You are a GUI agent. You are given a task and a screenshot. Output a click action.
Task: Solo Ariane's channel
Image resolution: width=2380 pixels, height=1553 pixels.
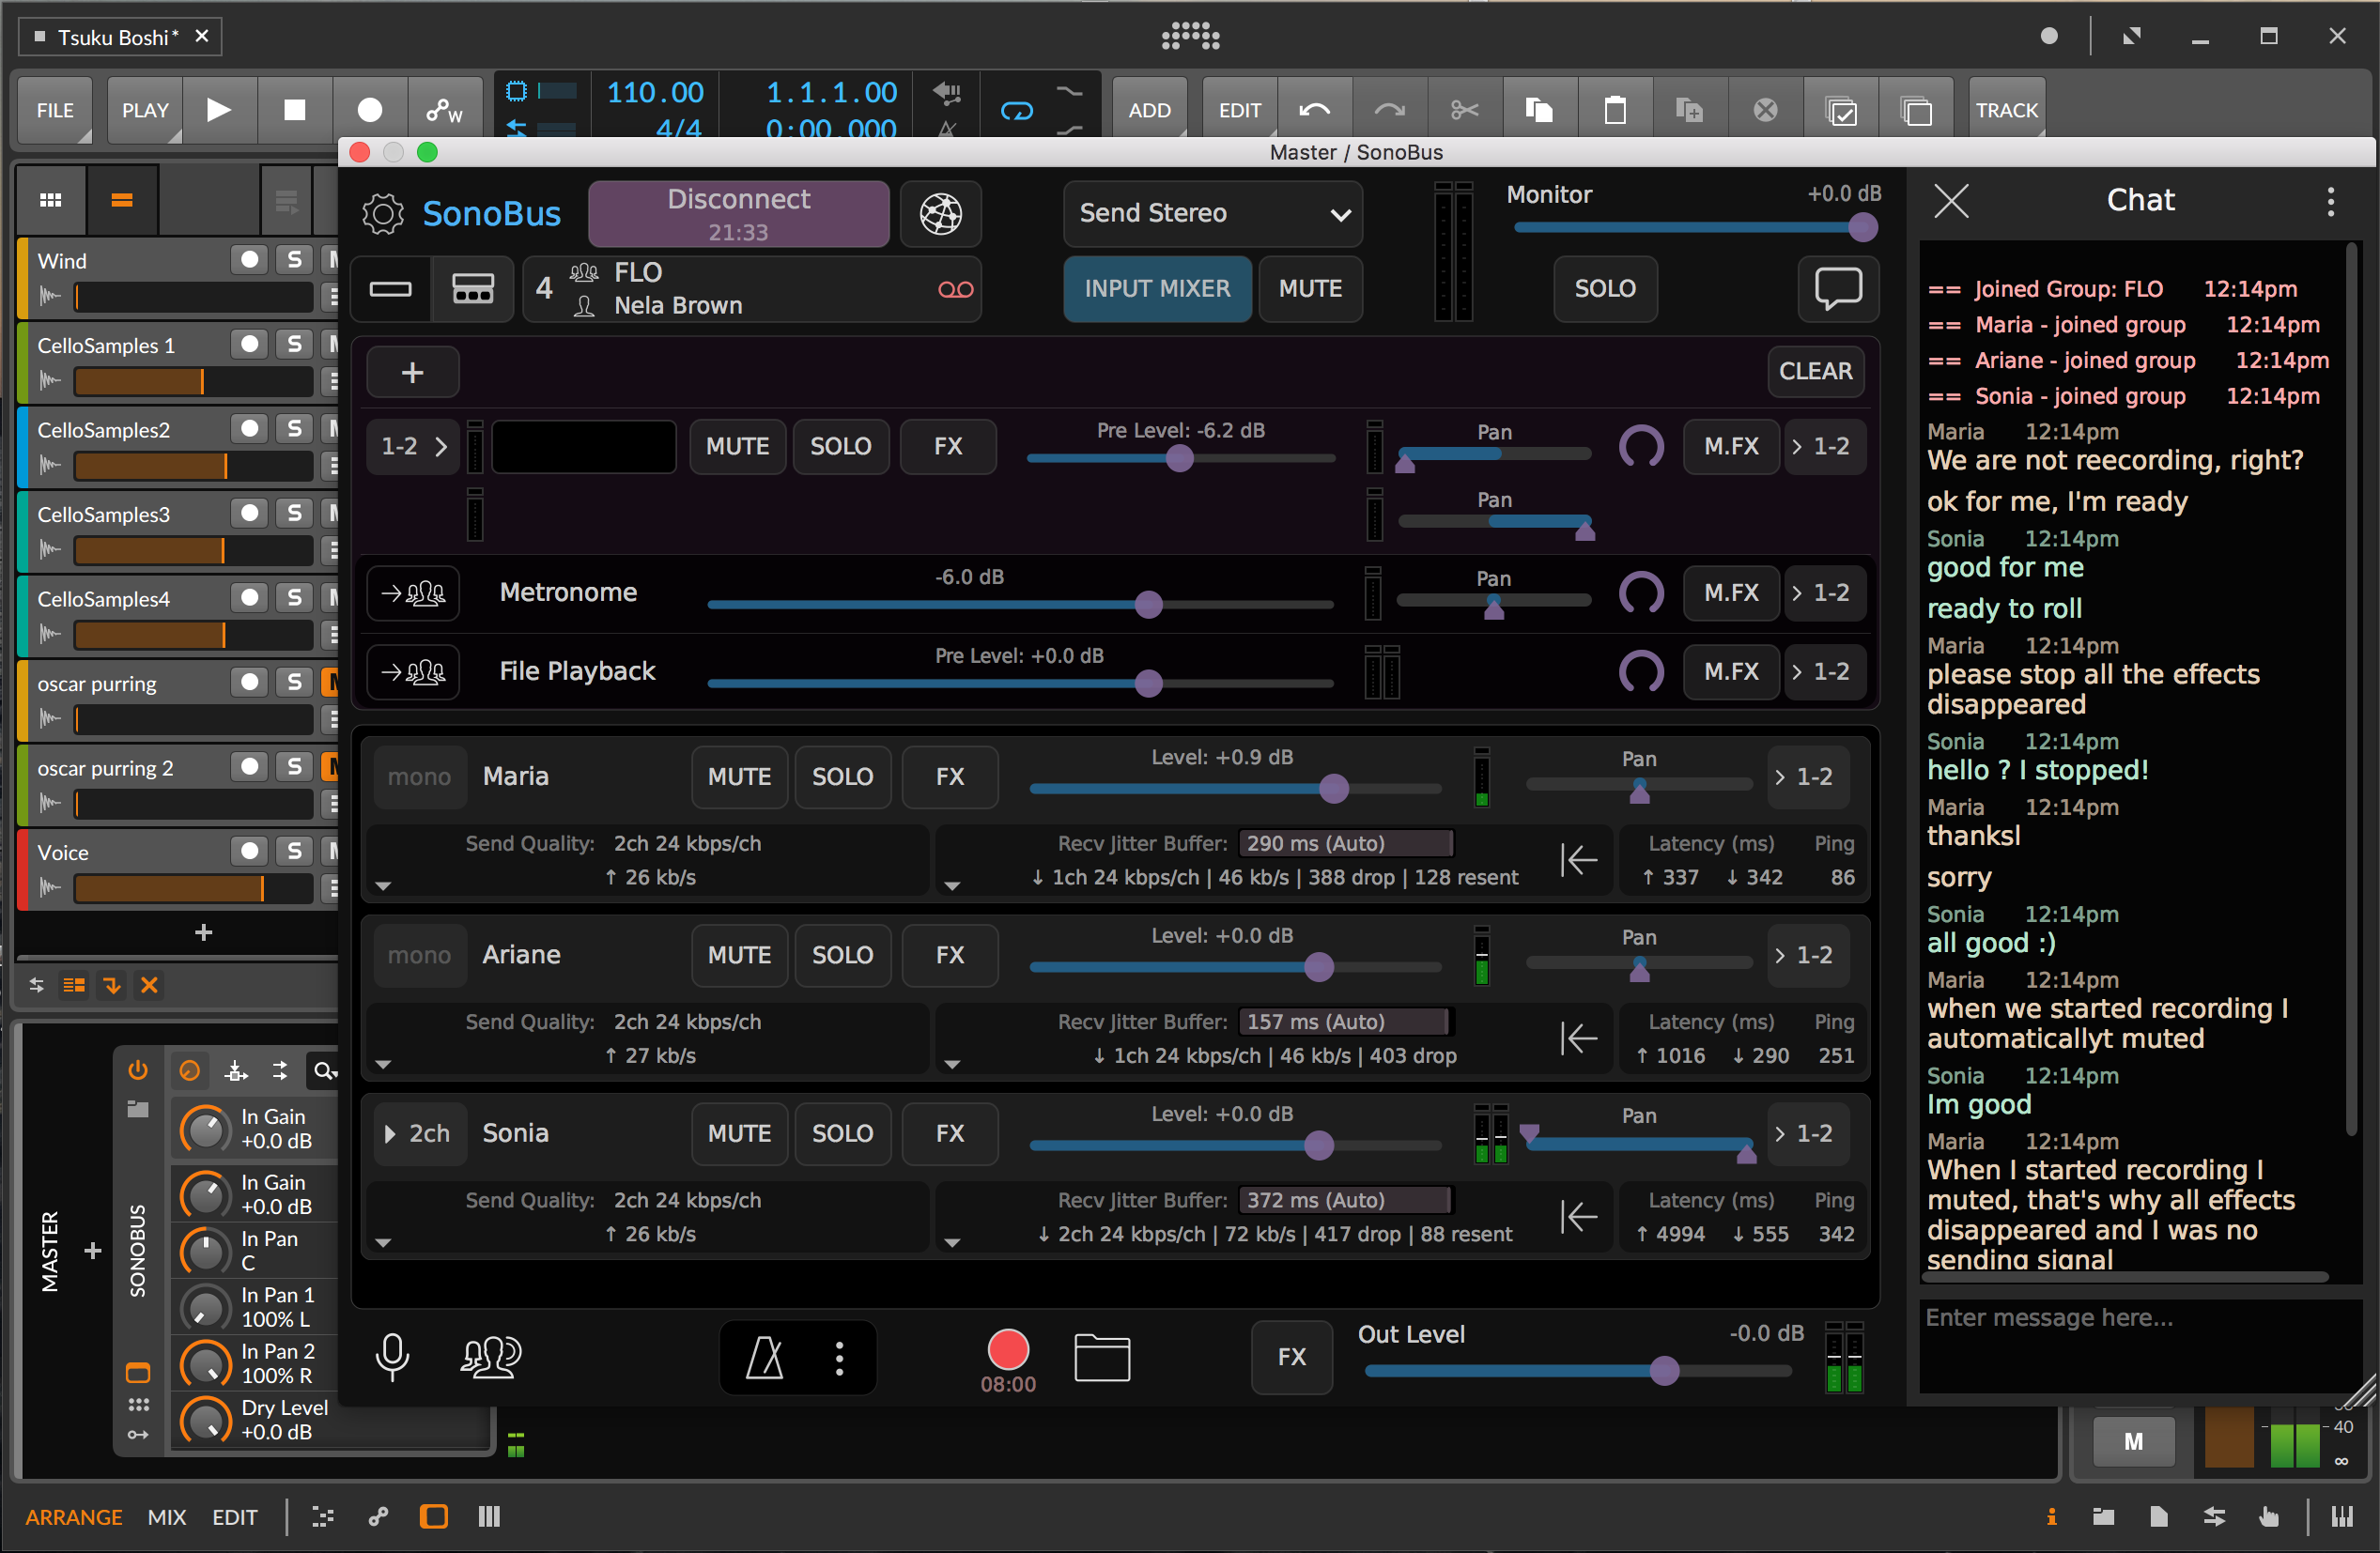click(x=842, y=955)
